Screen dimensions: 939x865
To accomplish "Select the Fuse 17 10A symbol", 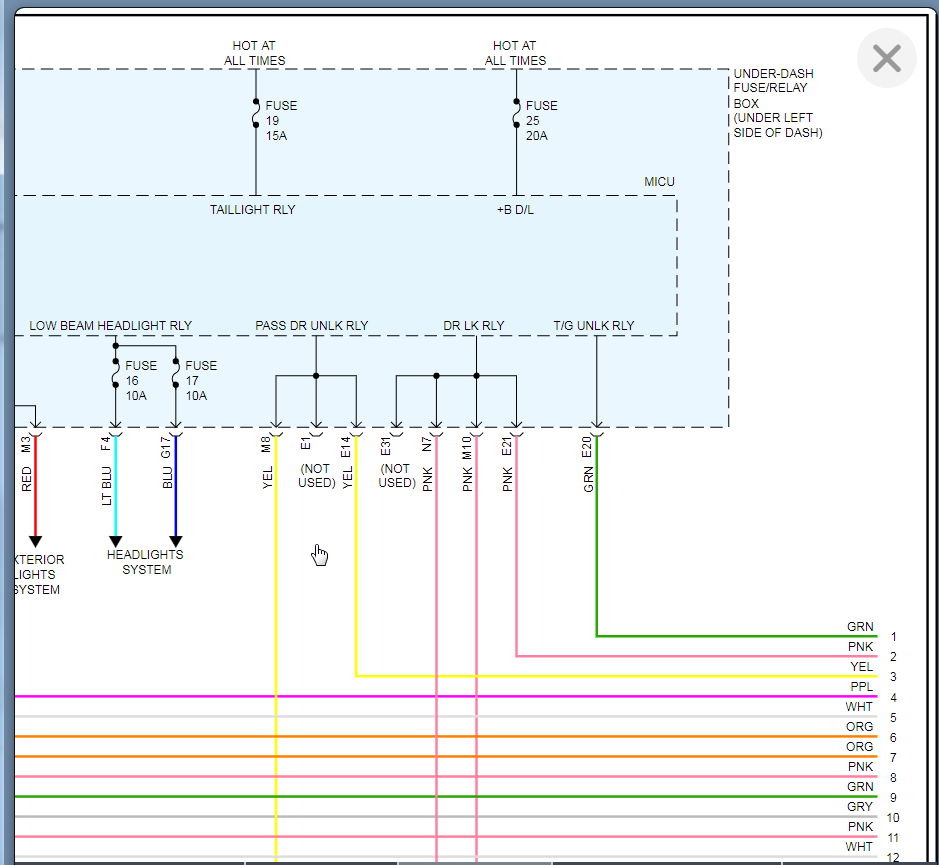I will pos(176,373).
